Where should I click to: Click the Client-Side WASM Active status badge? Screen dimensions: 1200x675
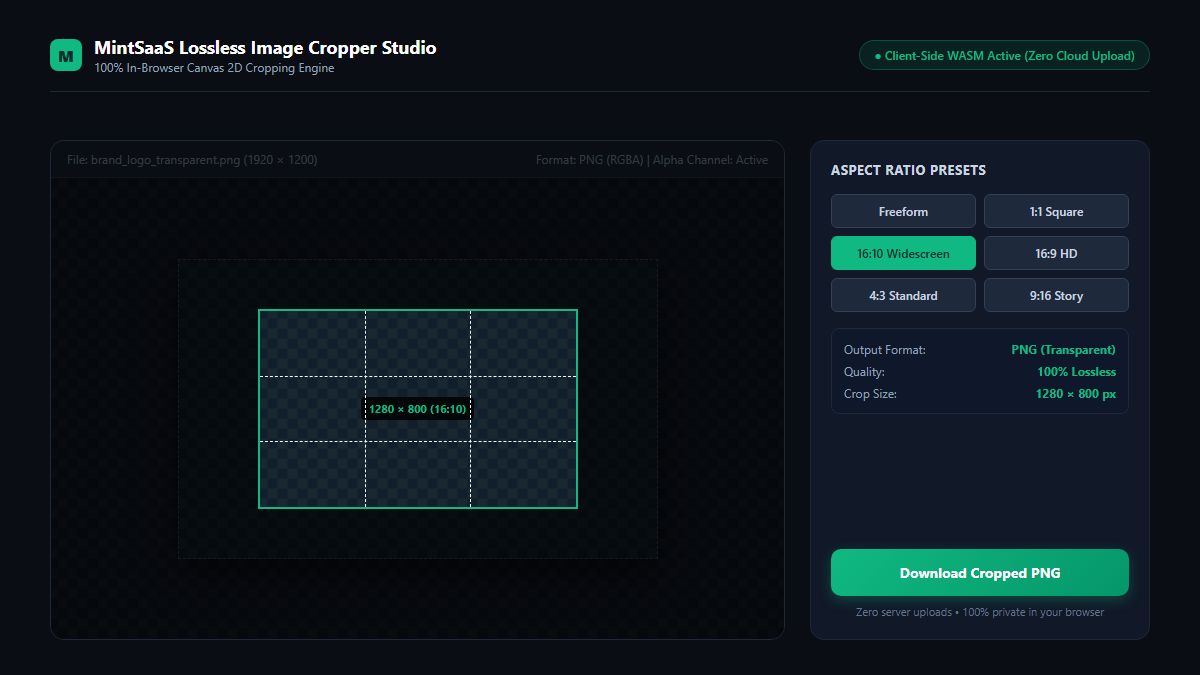pyautogui.click(x=1004, y=55)
